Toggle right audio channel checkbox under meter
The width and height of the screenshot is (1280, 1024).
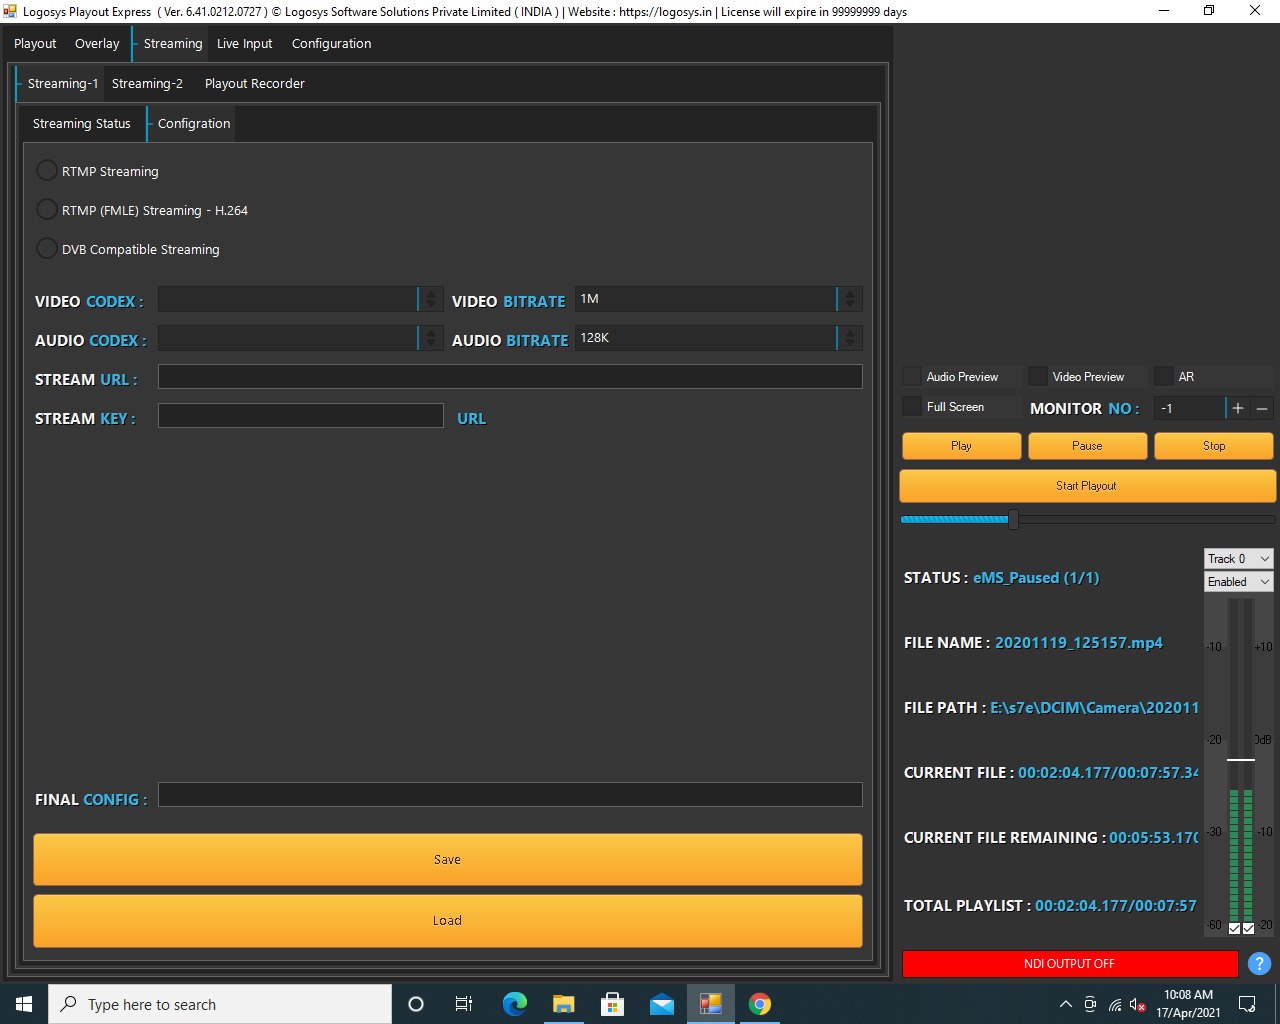(1248, 928)
